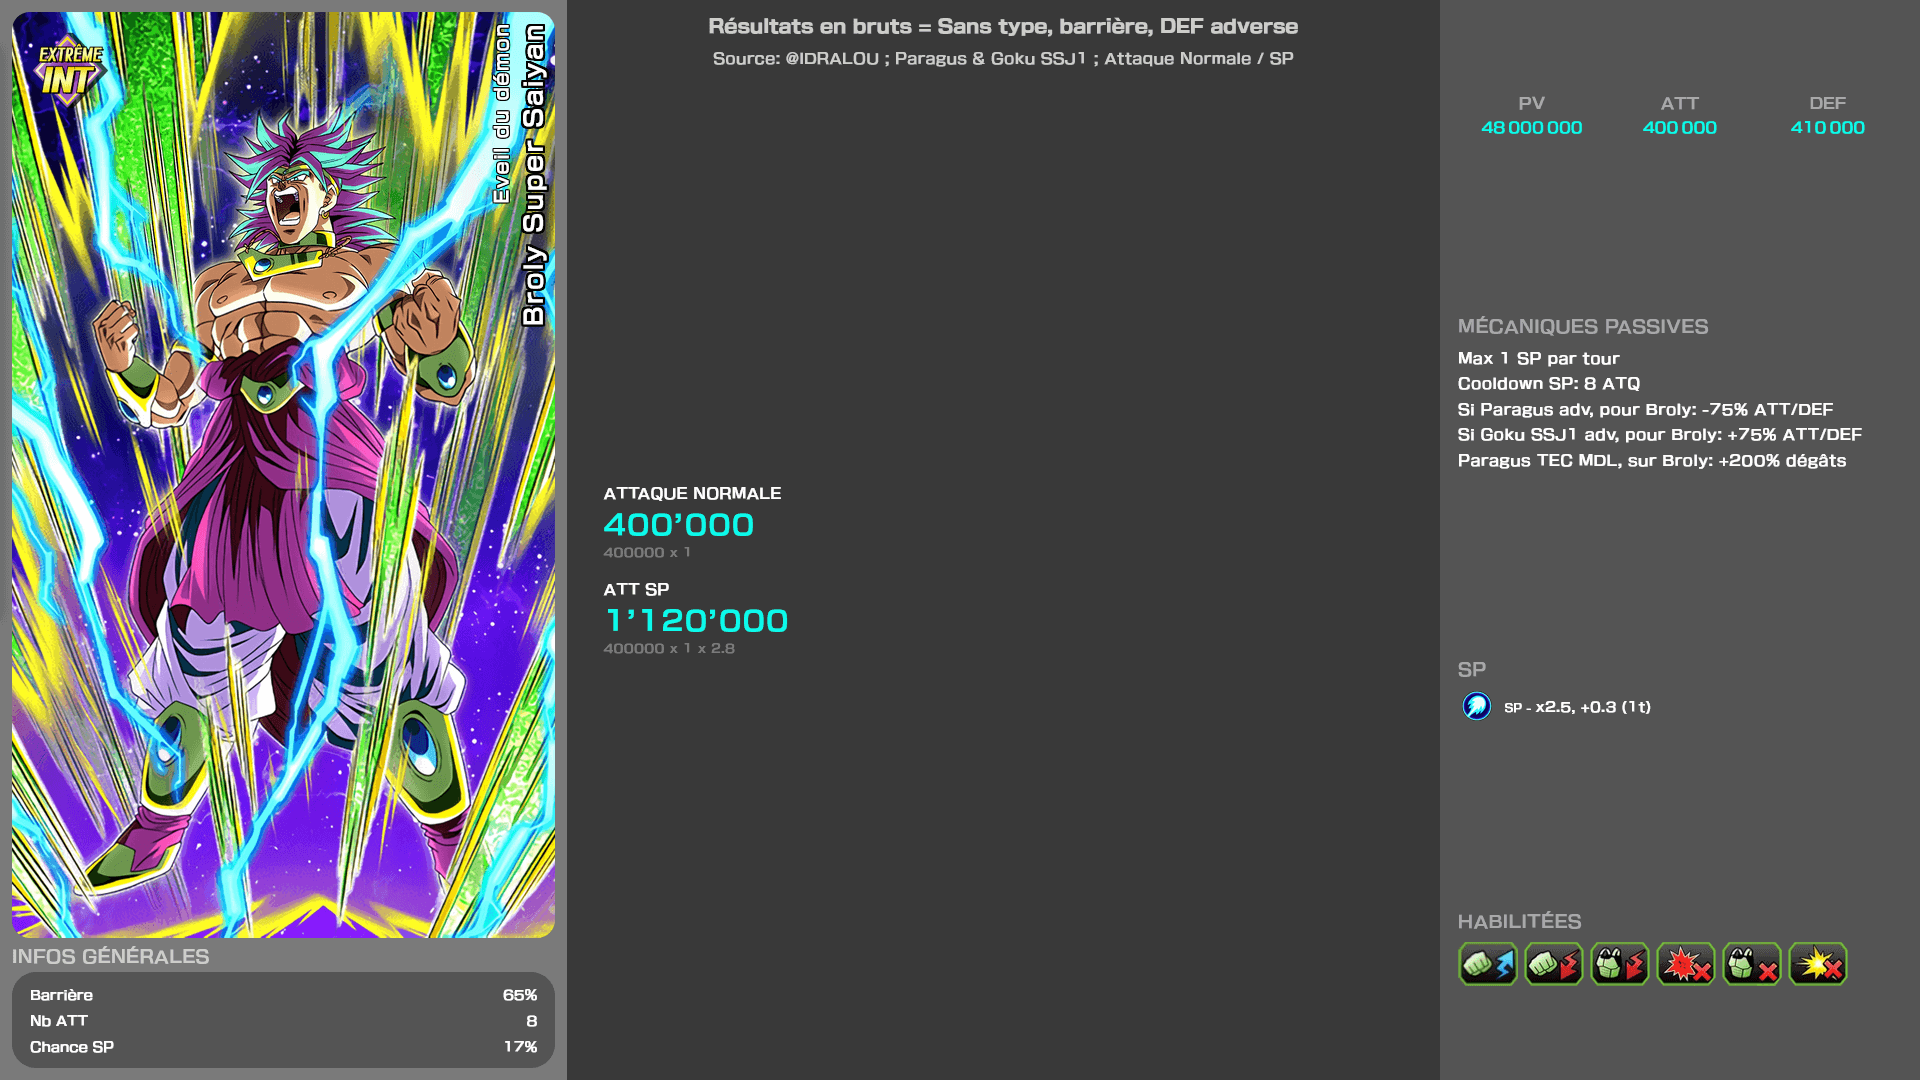Click the blue SP special attack icon
This screenshot has width=1920, height=1080.
pos(1477,706)
